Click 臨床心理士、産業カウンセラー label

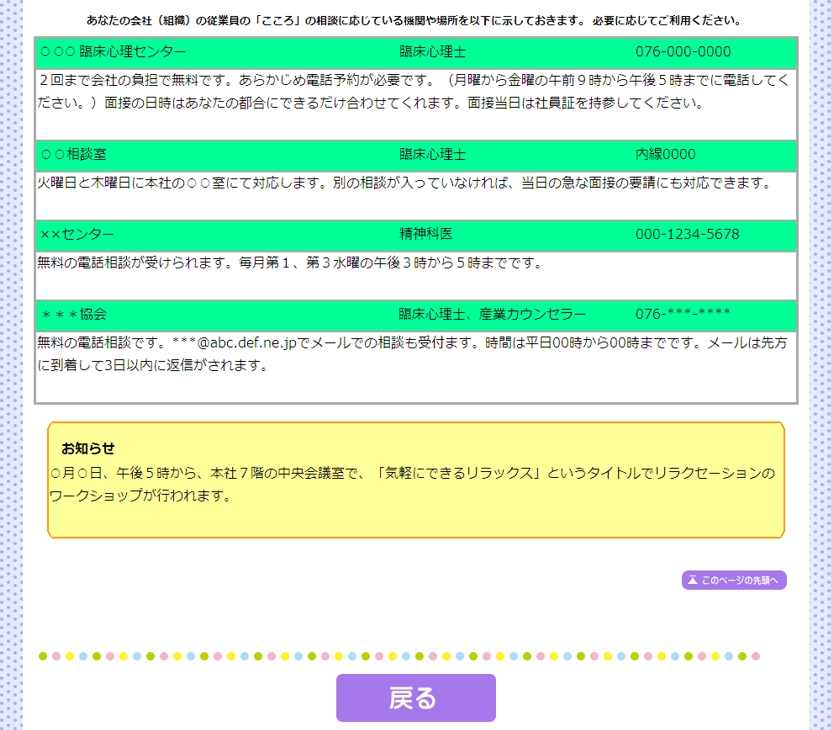point(492,314)
